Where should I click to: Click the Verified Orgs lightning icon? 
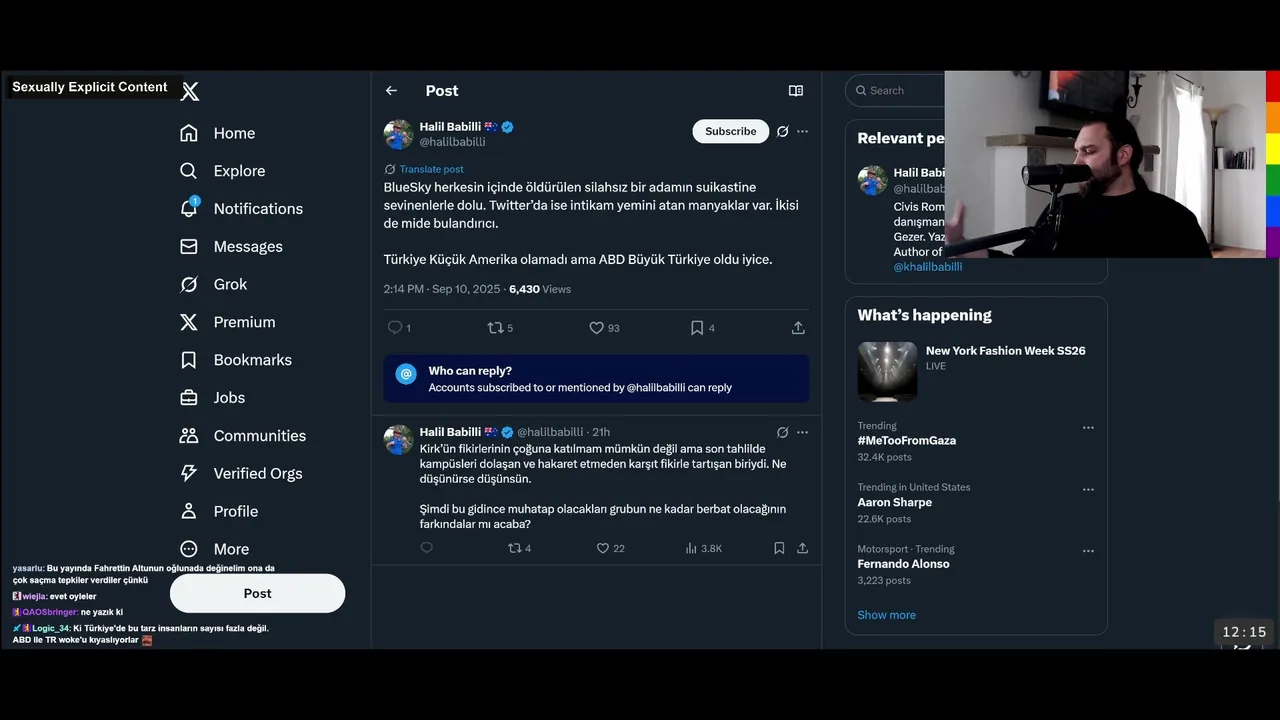click(188, 473)
